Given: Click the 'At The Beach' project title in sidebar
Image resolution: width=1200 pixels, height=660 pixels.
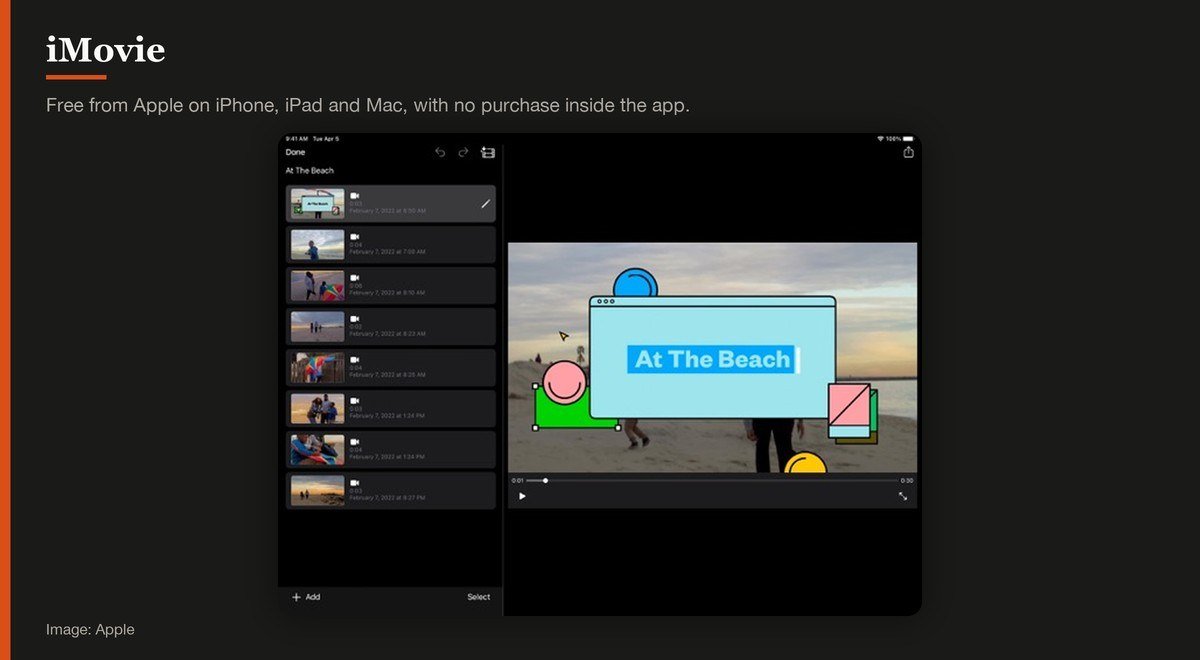Looking at the screenshot, I should point(310,171).
